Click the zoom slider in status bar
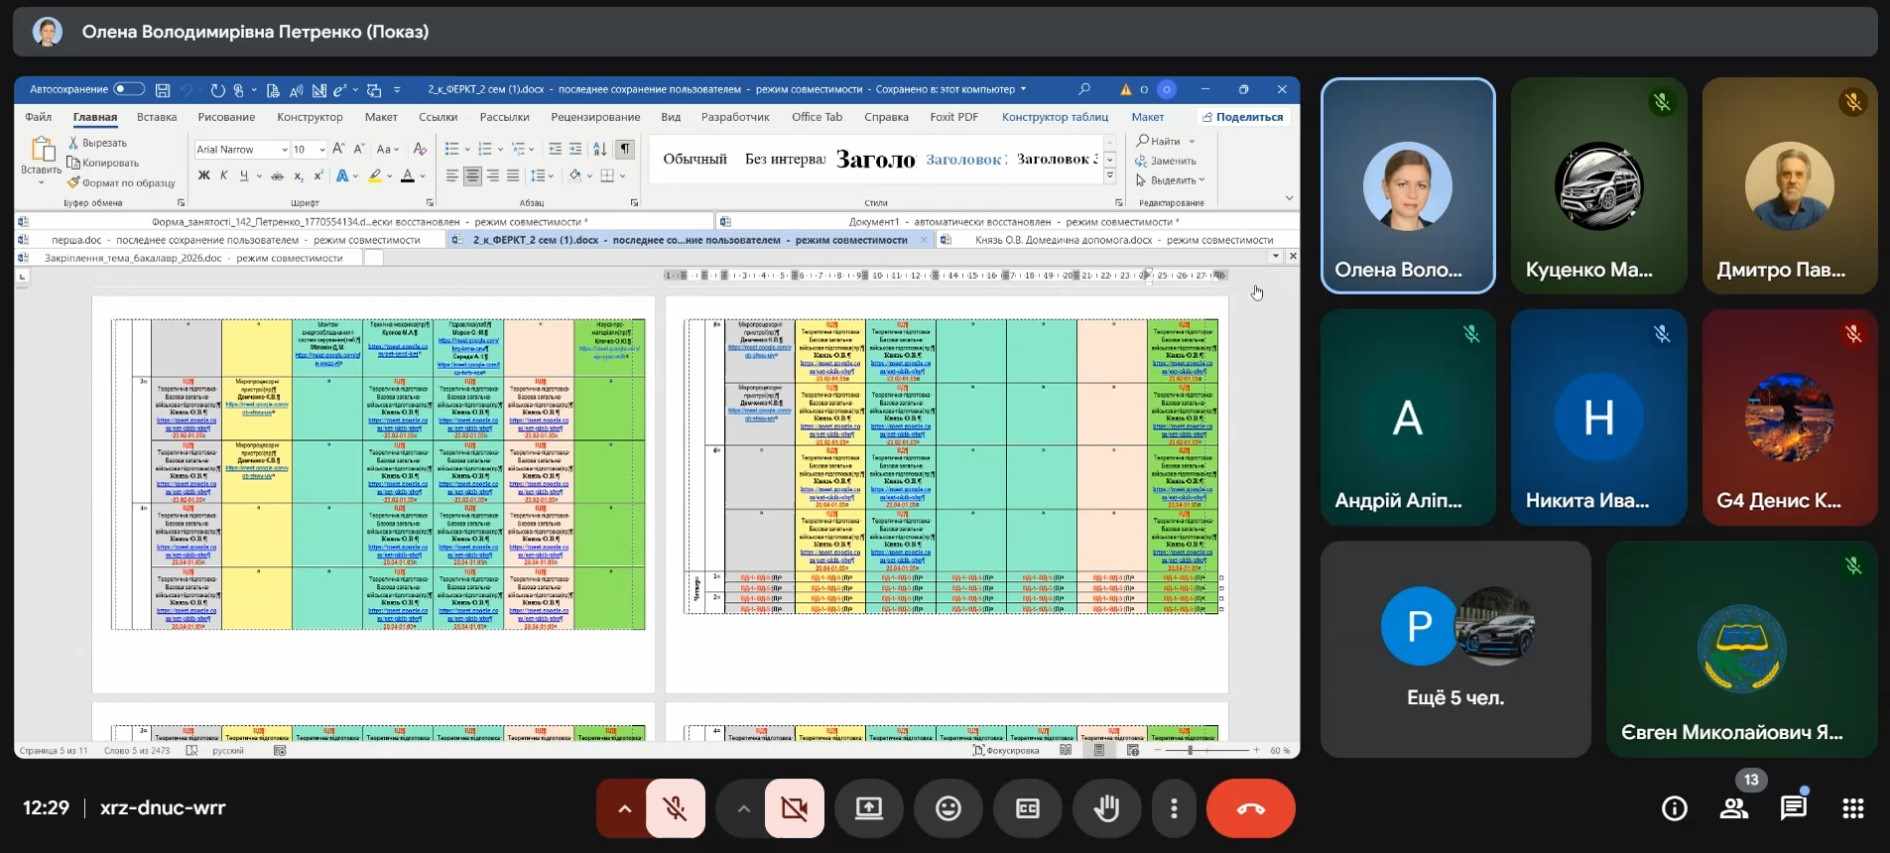The height and width of the screenshot is (853, 1890). coord(1190,750)
